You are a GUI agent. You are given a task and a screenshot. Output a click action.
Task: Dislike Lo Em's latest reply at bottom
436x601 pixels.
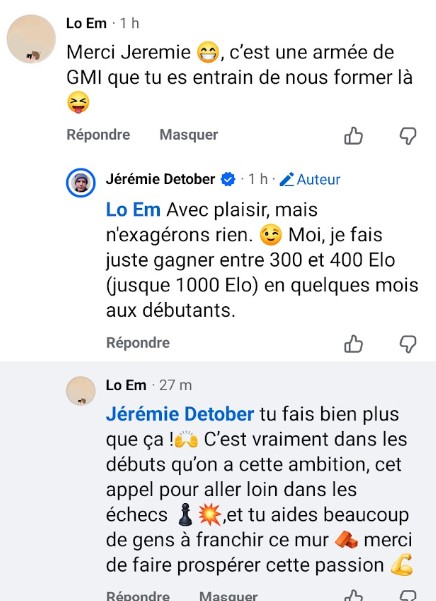point(408,595)
